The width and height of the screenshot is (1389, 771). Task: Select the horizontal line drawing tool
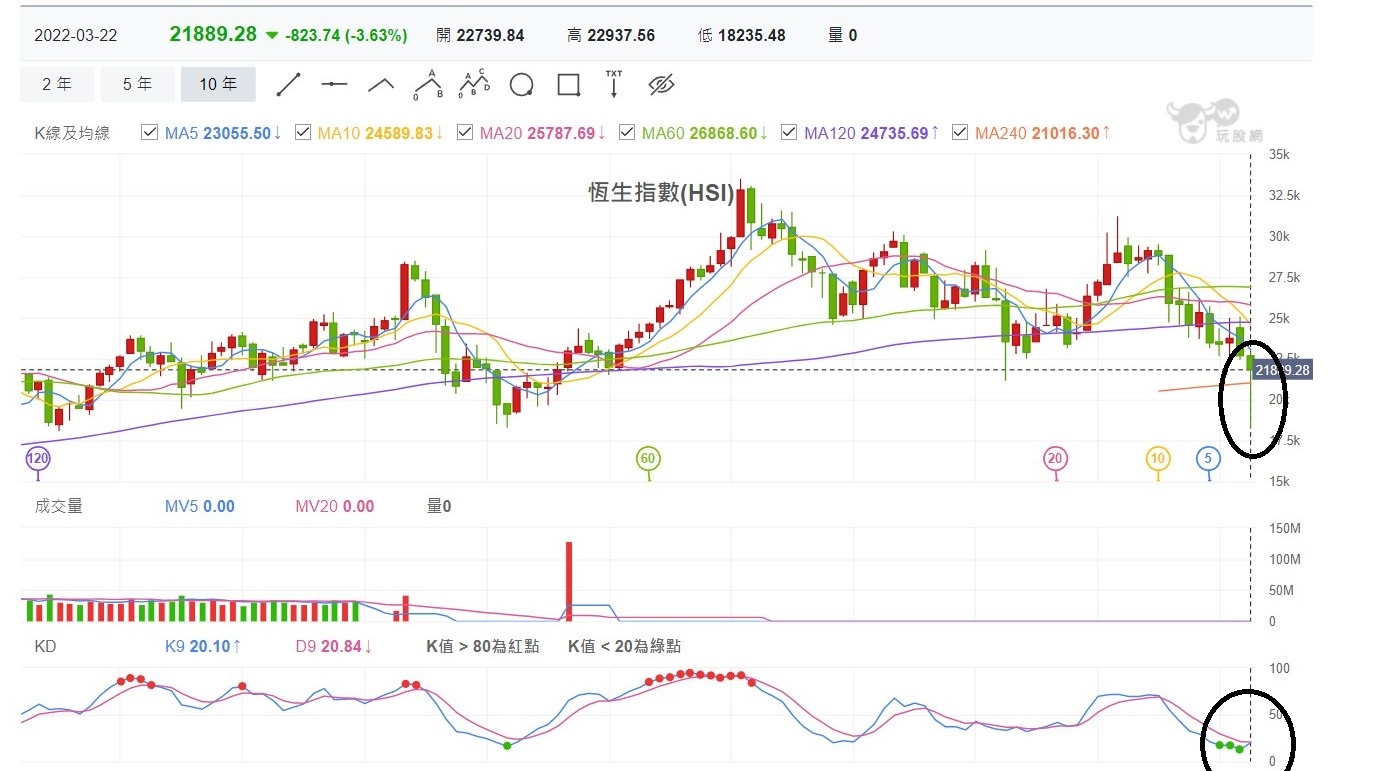334,85
